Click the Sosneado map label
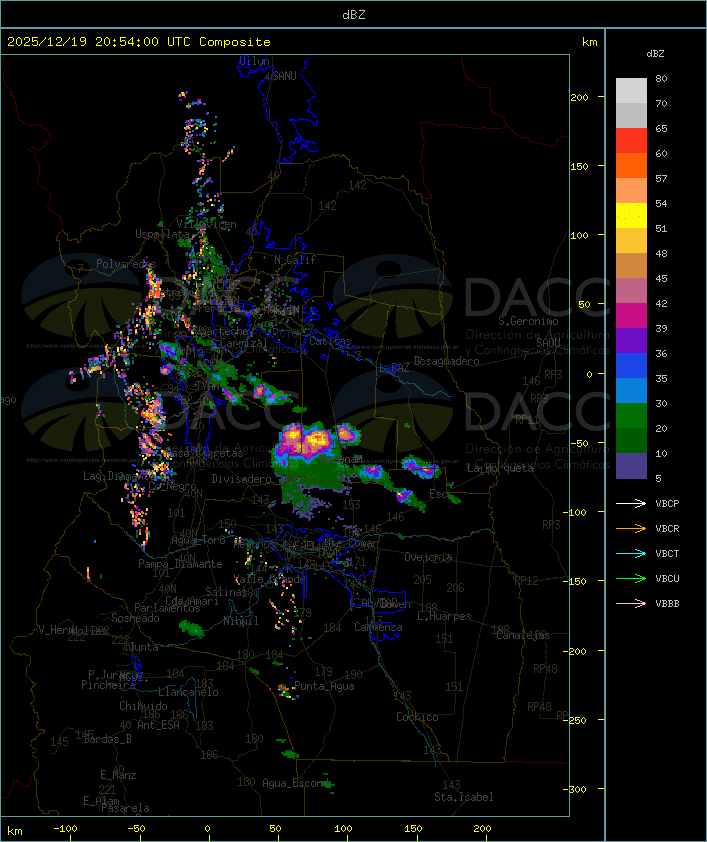The width and height of the screenshot is (707, 842). (x=135, y=618)
